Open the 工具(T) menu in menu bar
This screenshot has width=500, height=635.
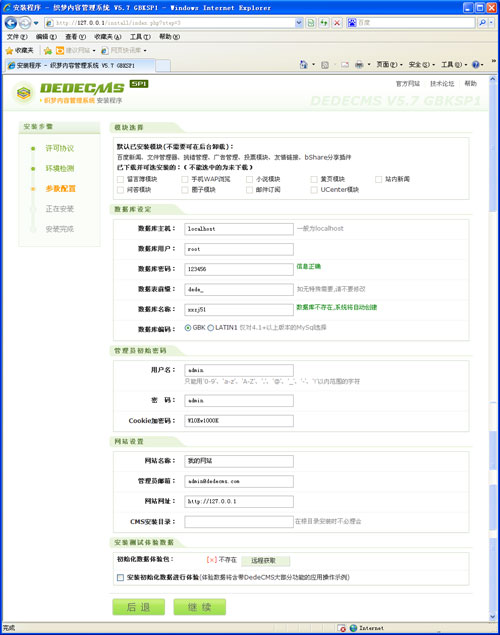(140, 37)
